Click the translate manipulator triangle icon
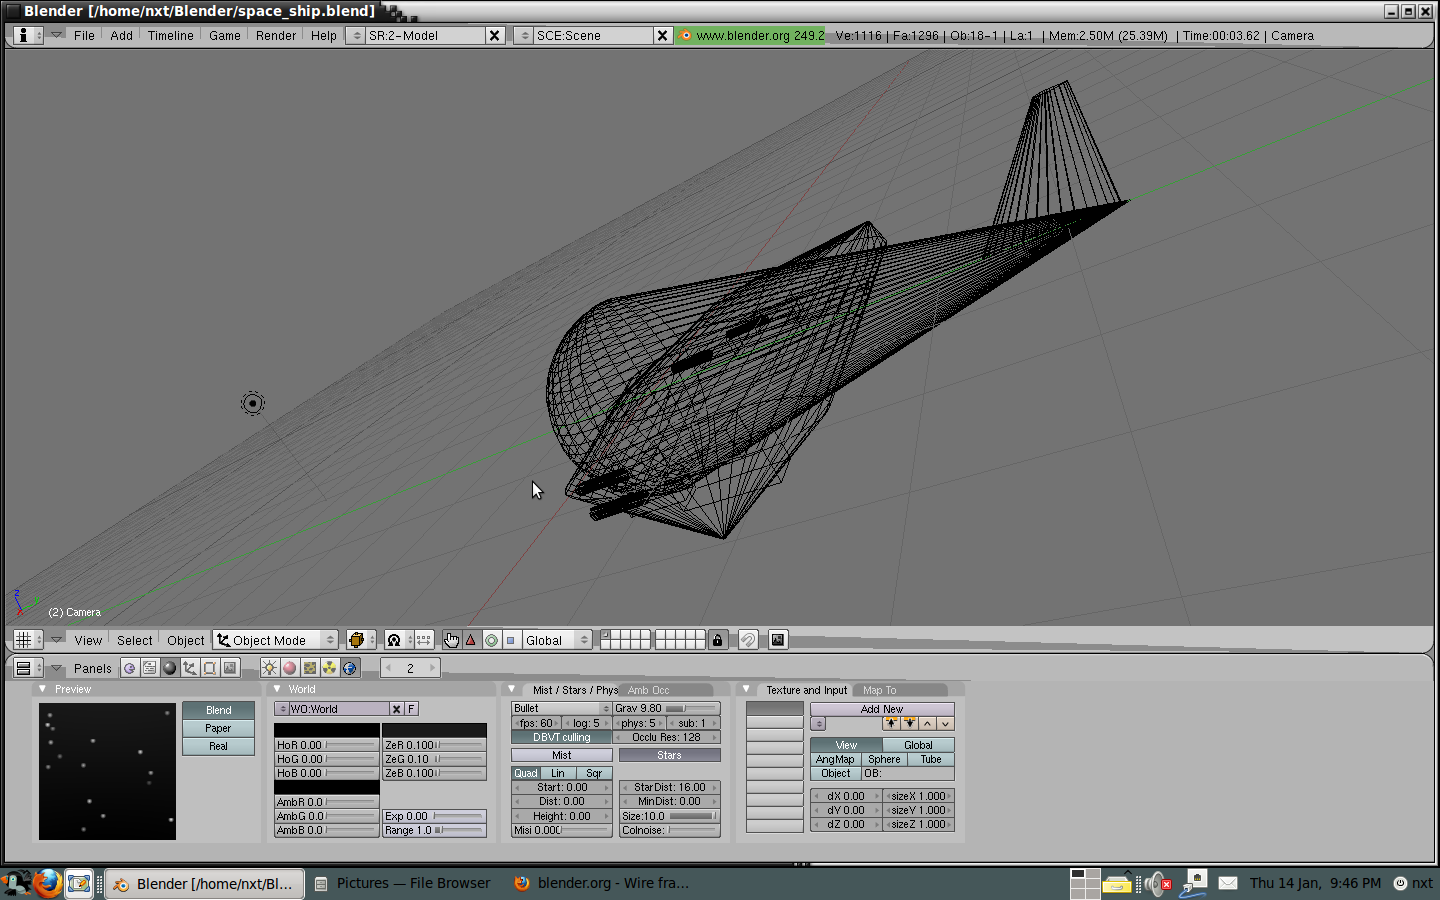This screenshot has height=900, width=1440. [x=471, y=640]
